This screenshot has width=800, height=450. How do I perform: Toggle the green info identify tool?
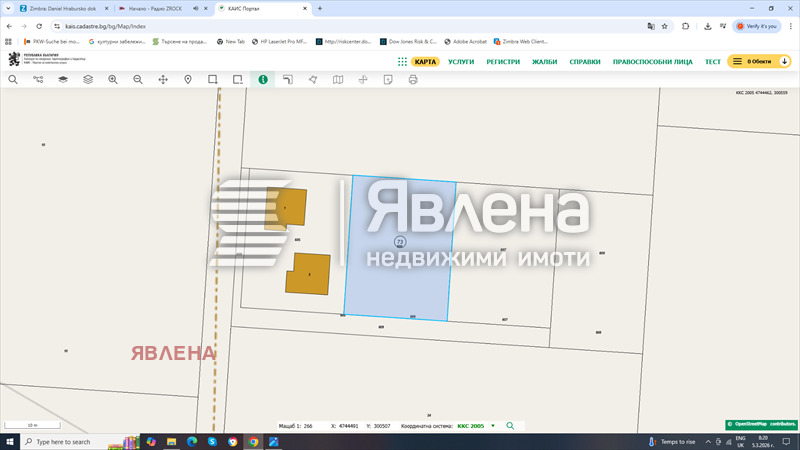coord(263,79)
